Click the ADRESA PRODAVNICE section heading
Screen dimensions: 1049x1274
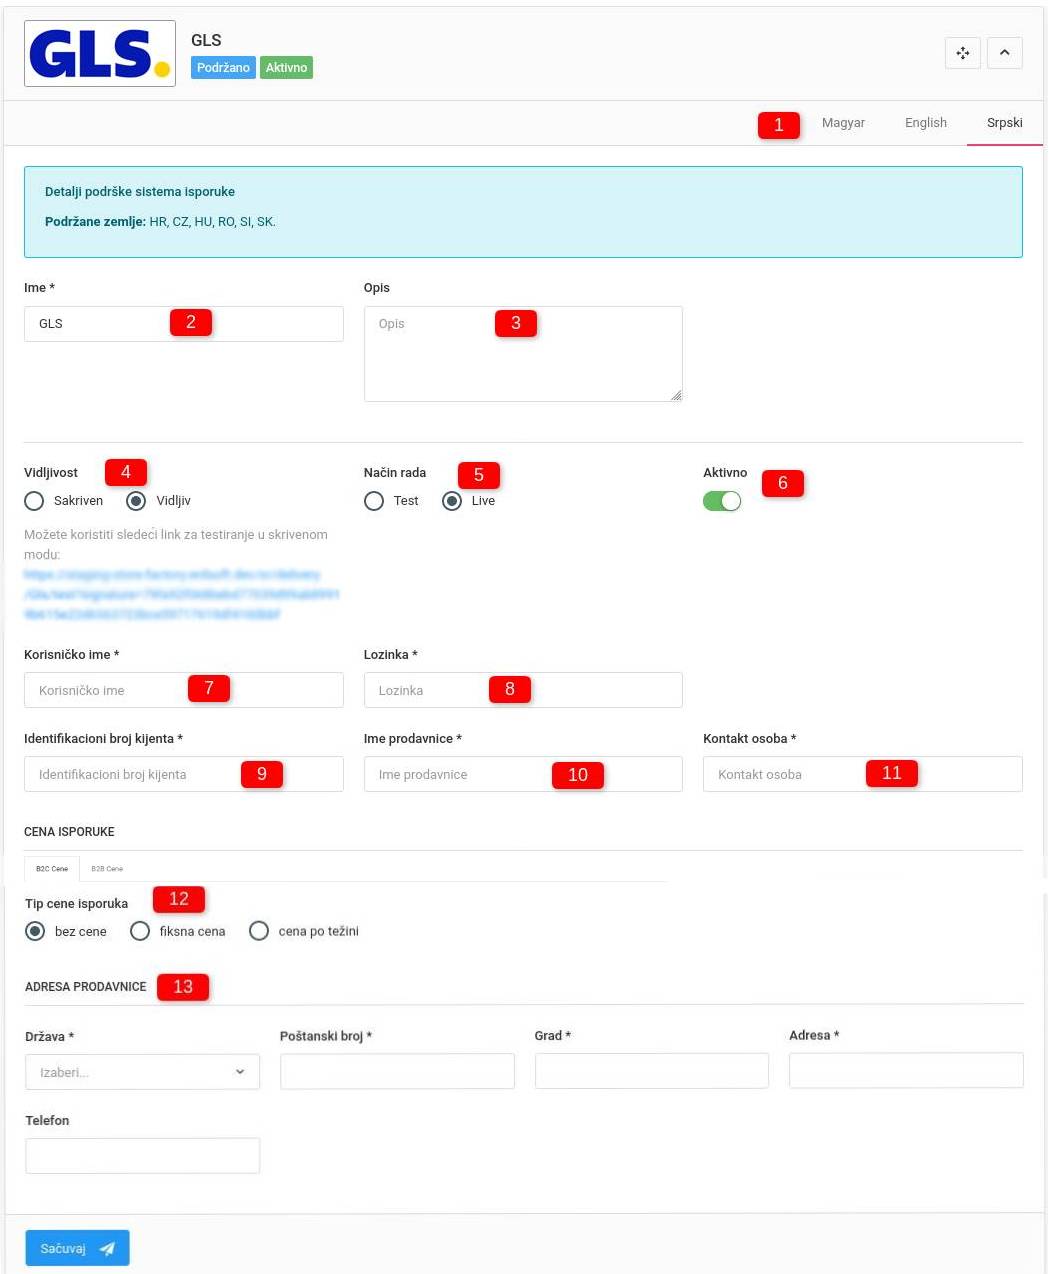tap(86, 987)
